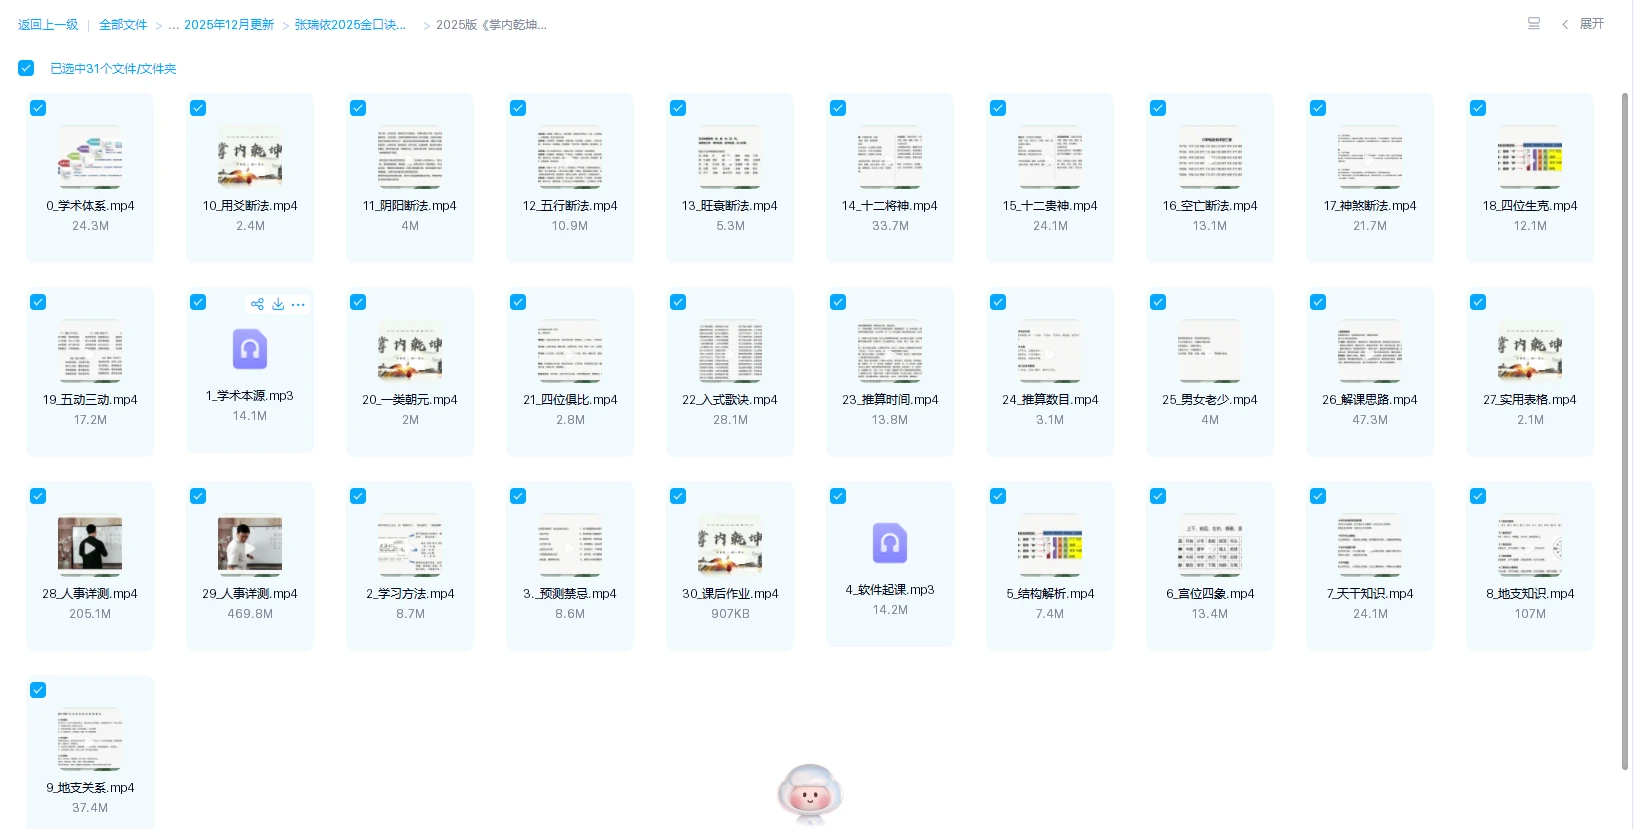Open thumbnail of 6_宫位四象.mp4
The image size is (1634, 829).
coord(1210,545)
